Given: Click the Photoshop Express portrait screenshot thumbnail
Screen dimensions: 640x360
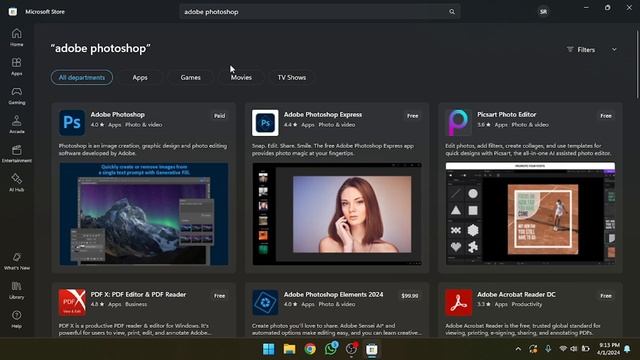Looking at the screenshot, I should click(x=337, y=214).
